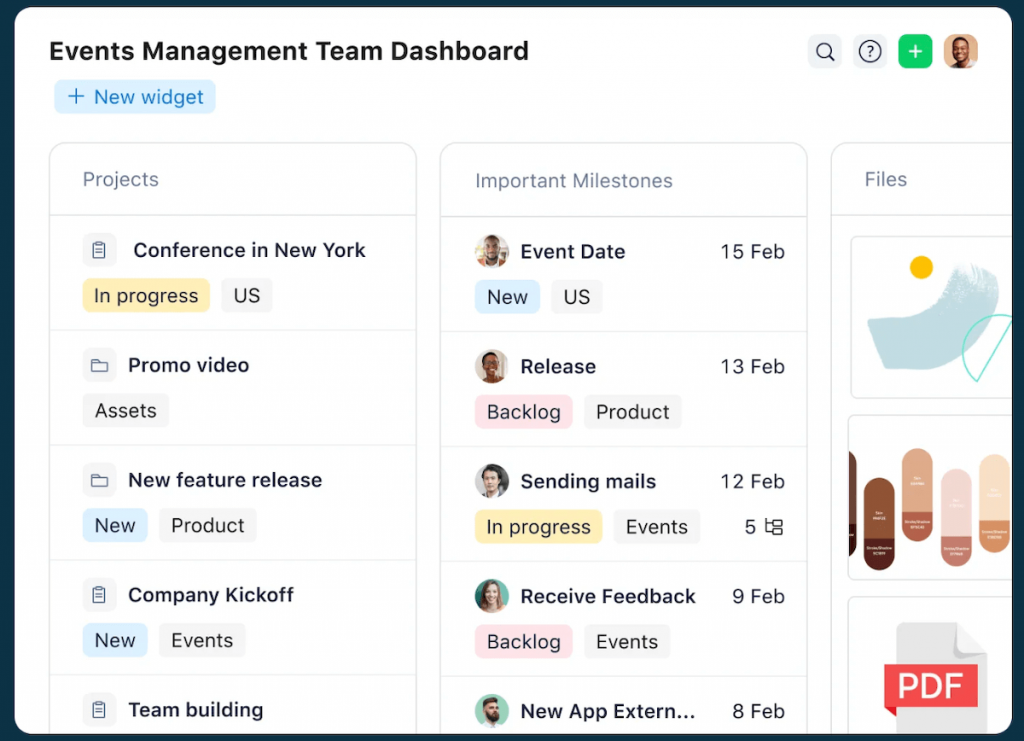
Task: Add a New widget
Action: click(x=135, y=97)
